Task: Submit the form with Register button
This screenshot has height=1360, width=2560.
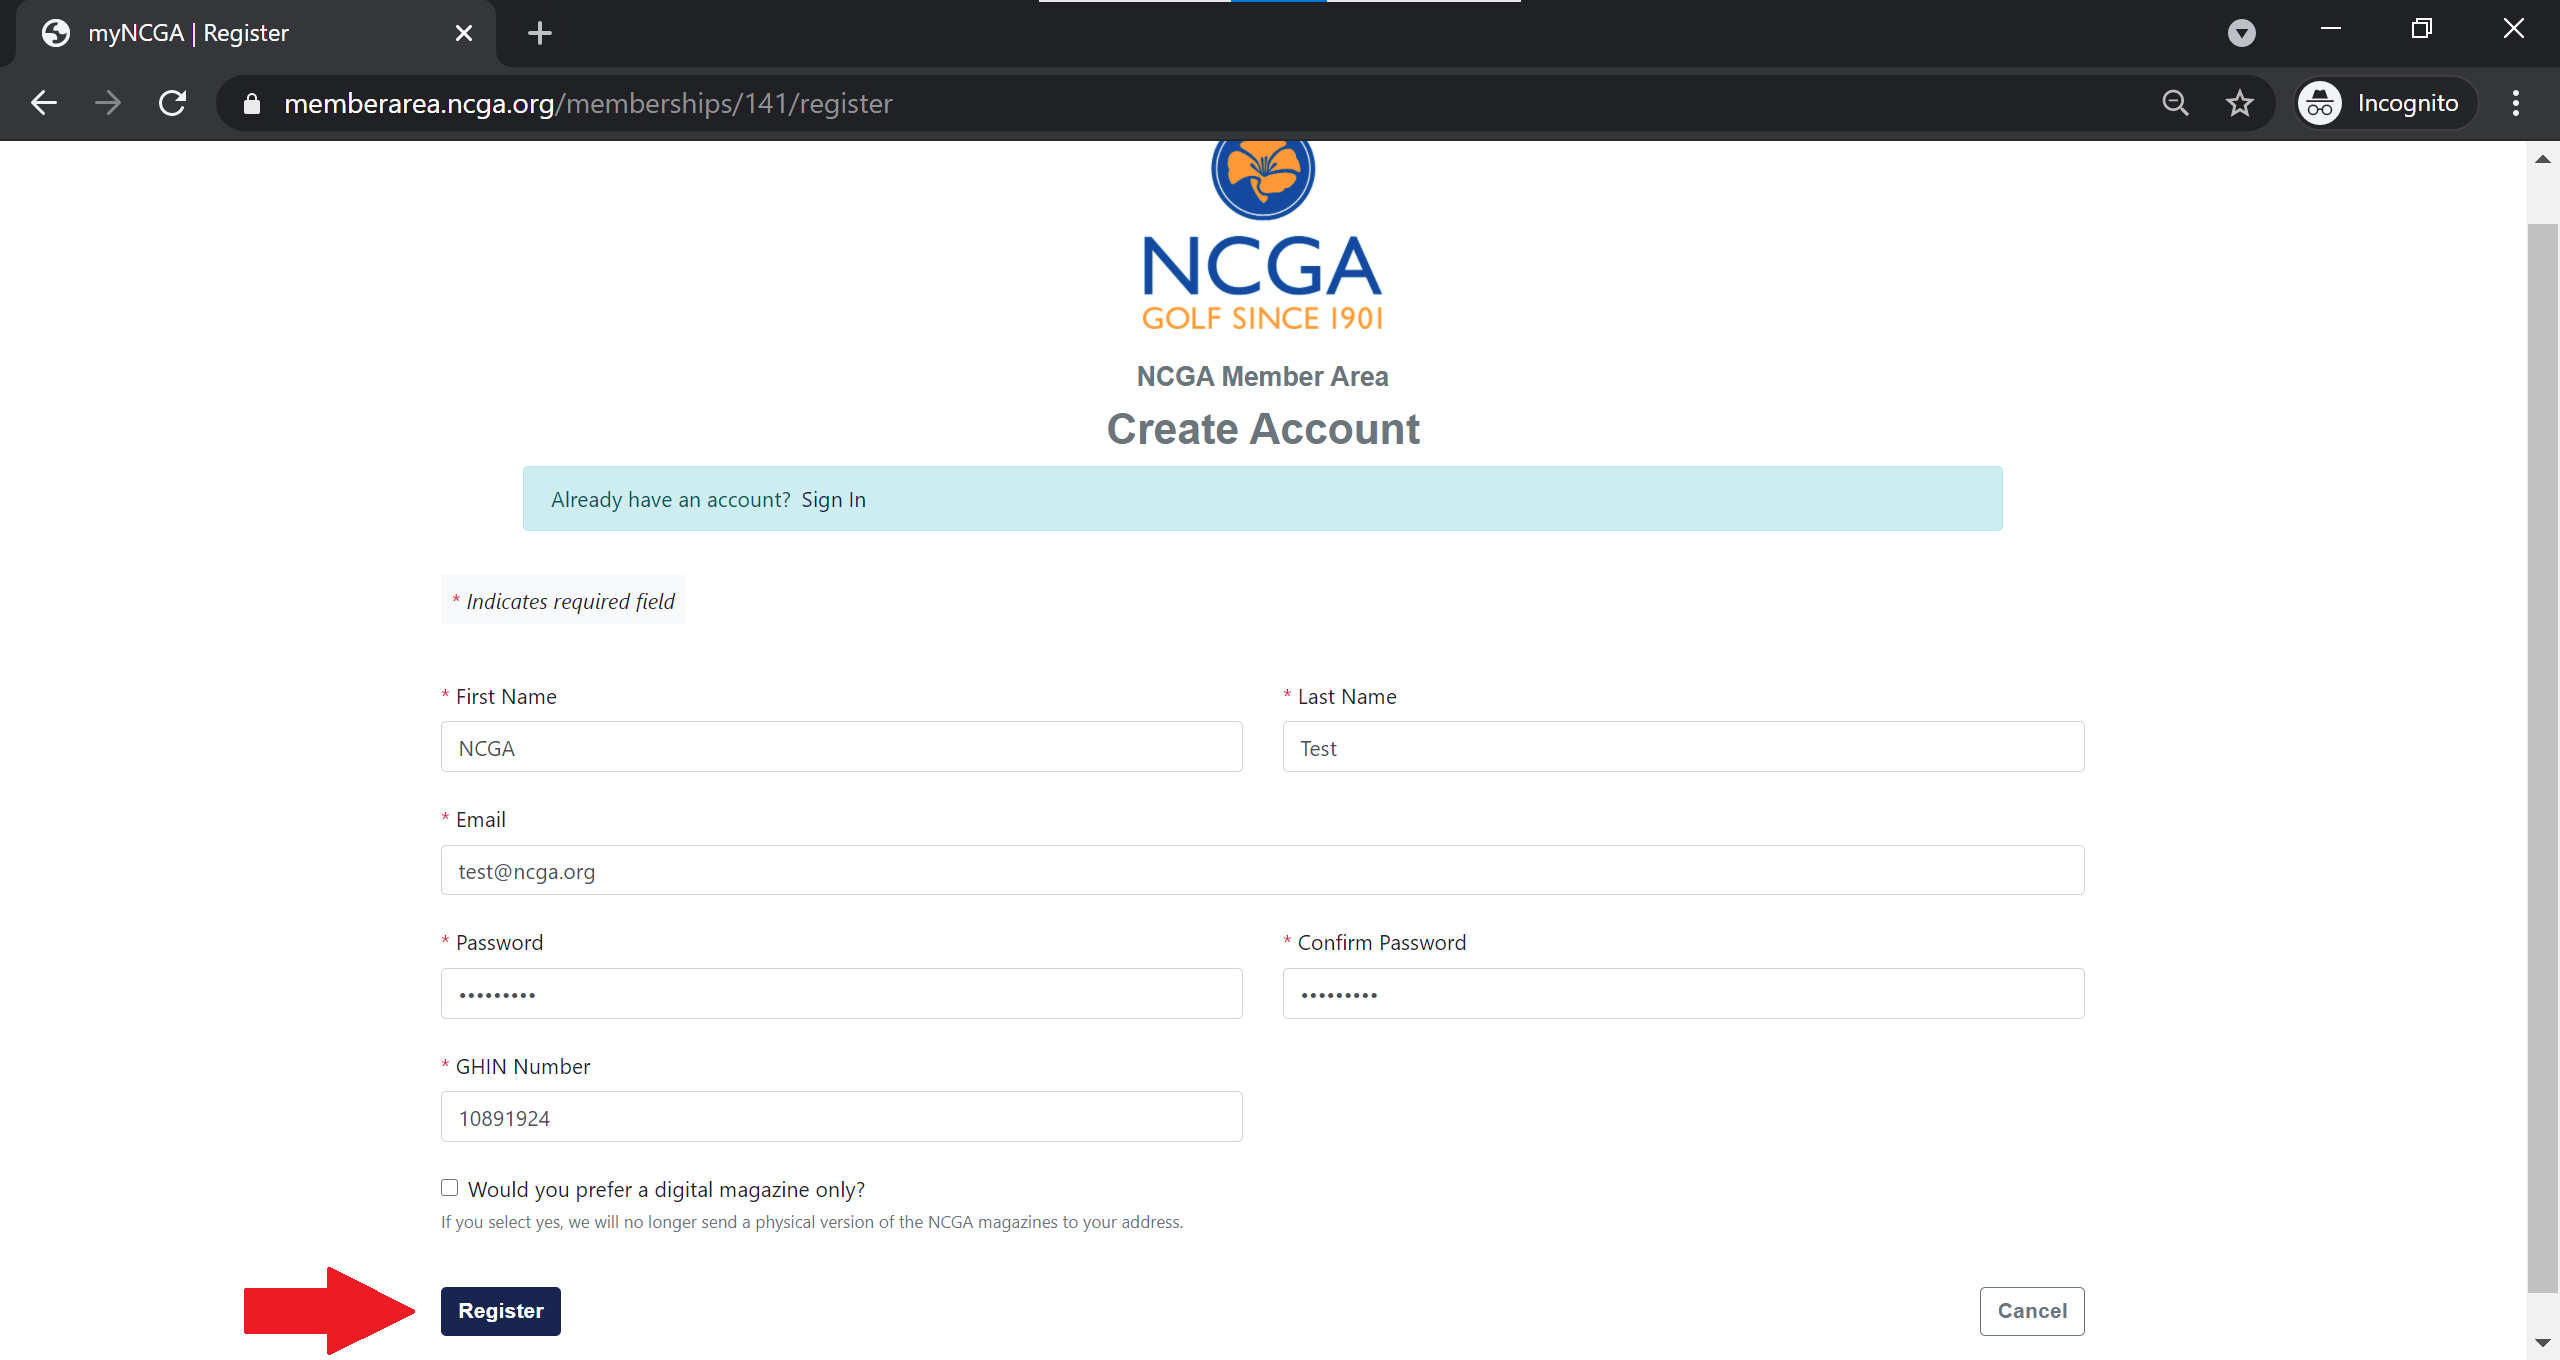Action: [501, 1310]
